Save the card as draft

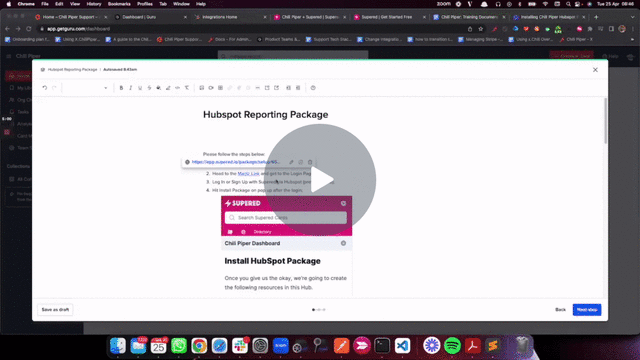(x=55, y=310)
